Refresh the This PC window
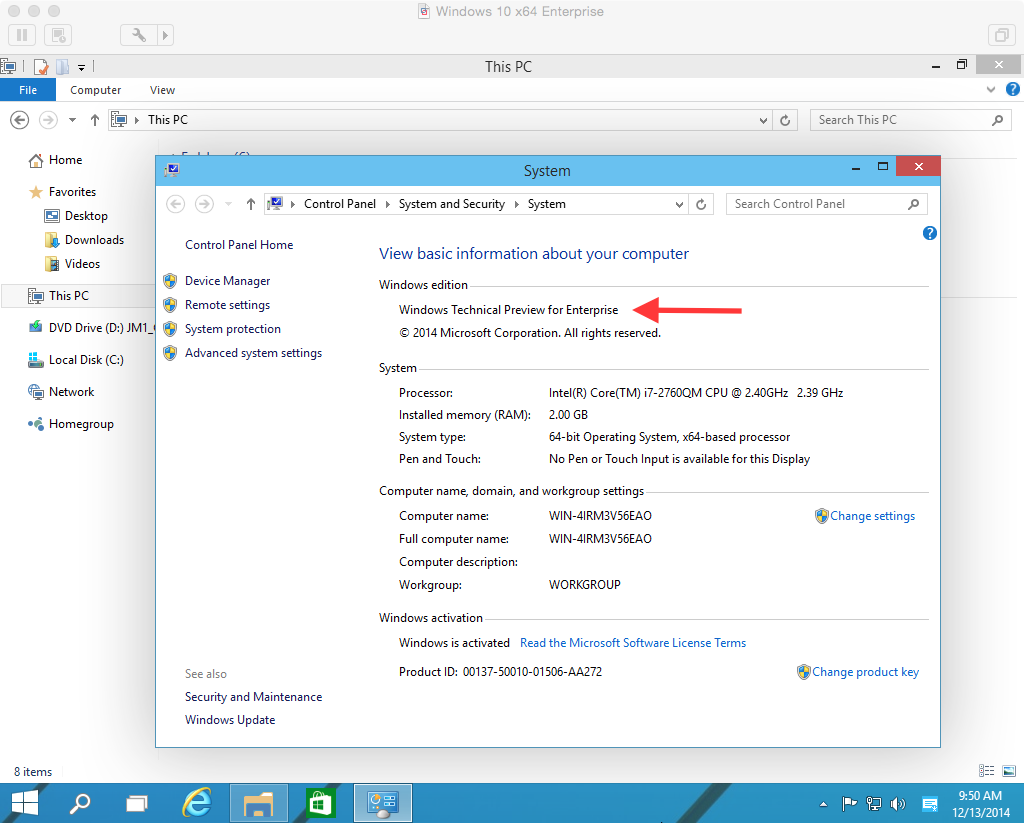 tap(785, 120)
